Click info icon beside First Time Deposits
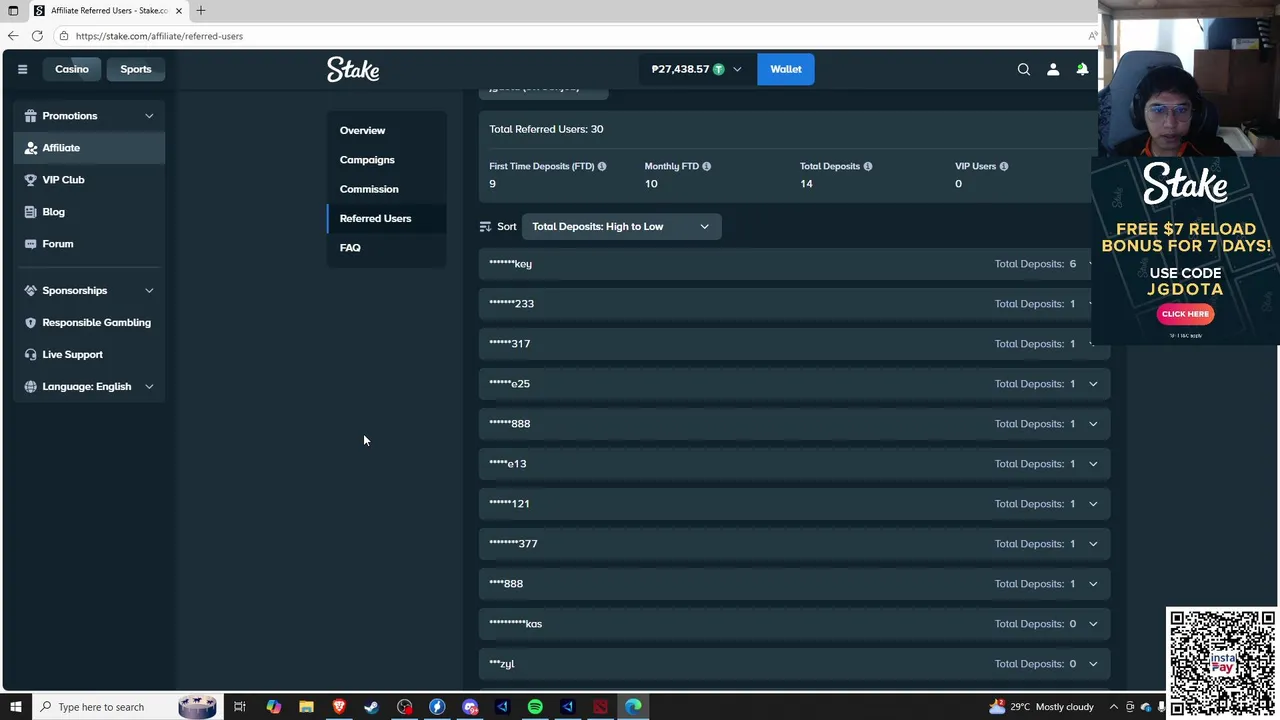1280x720 pixels. [602, 166]
